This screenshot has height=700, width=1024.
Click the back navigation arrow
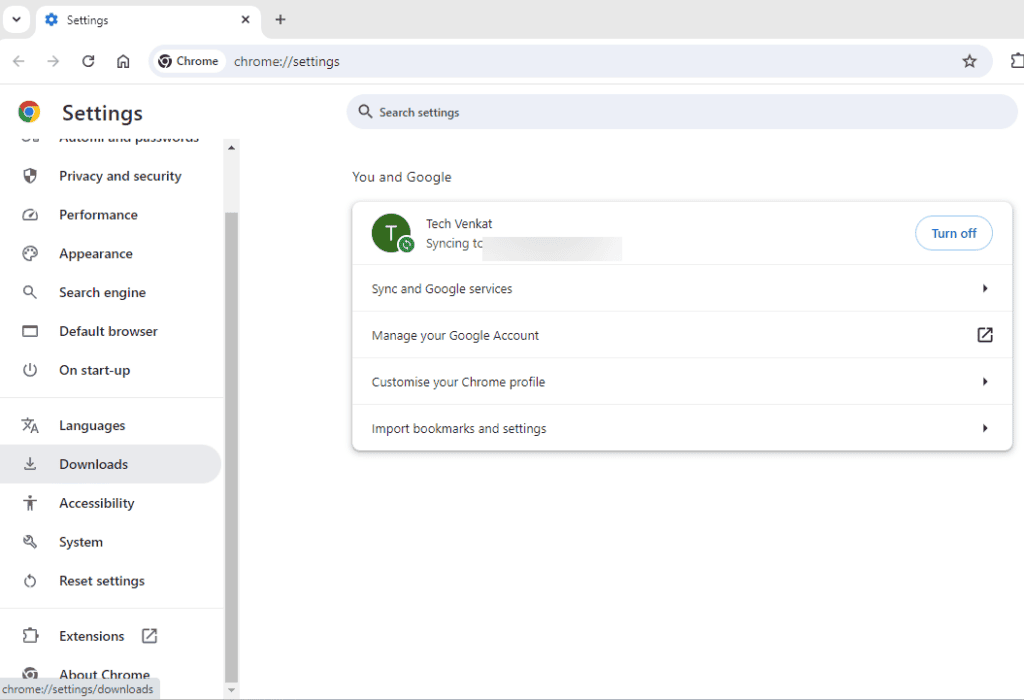point(19,61)
